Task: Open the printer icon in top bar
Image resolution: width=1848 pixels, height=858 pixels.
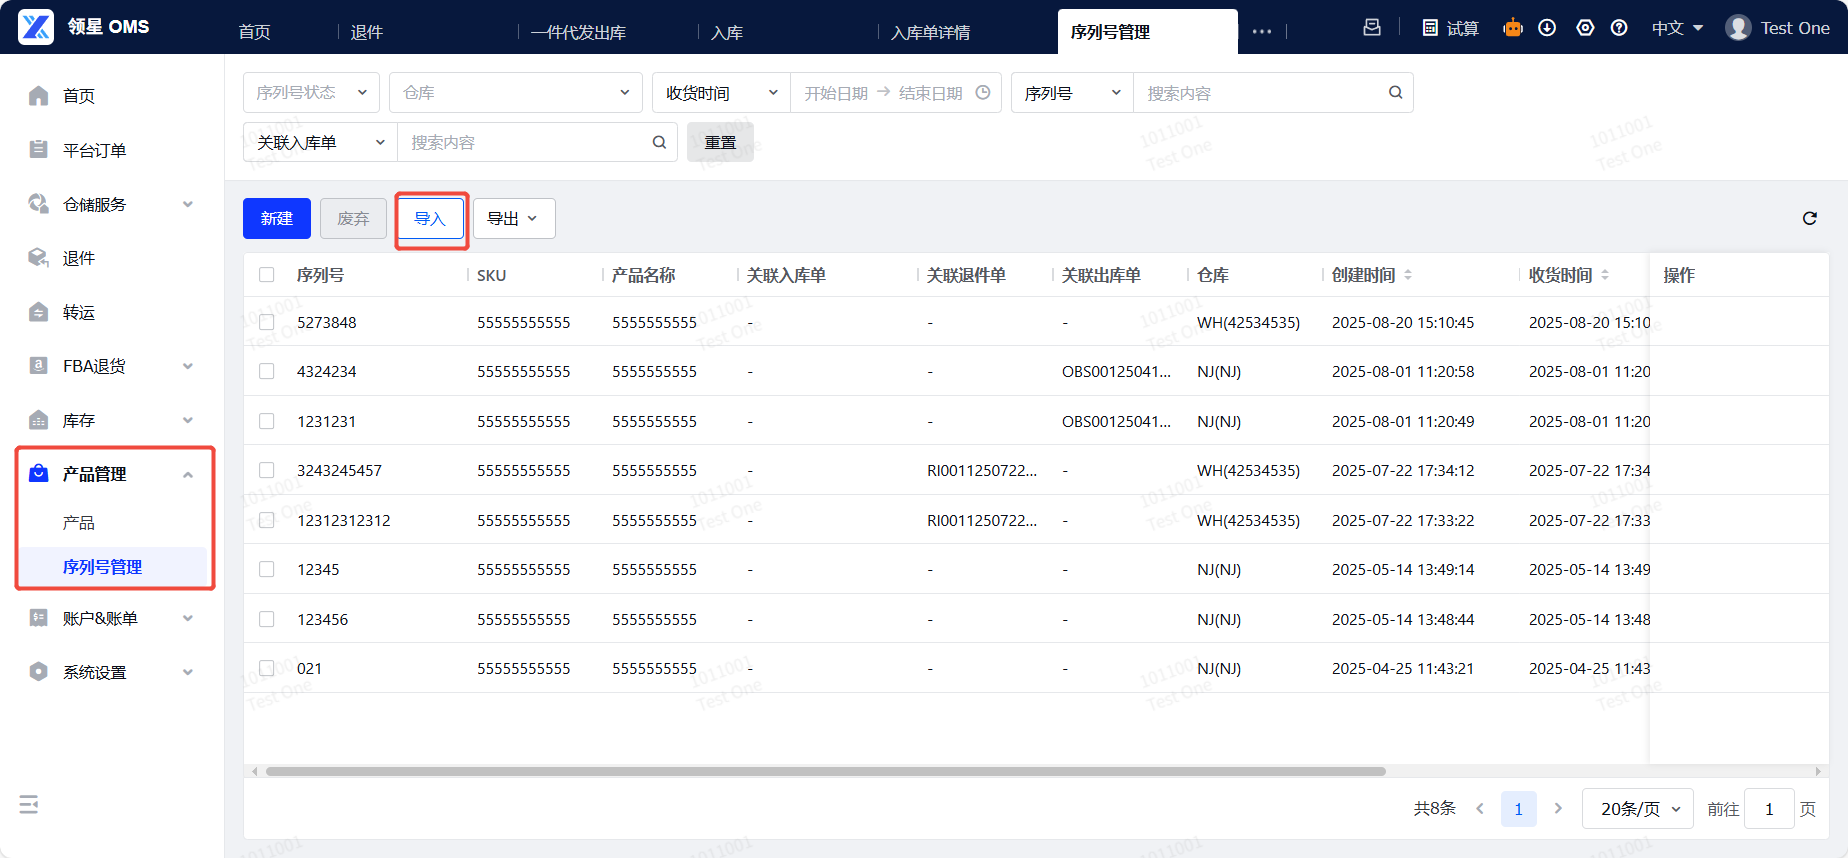Action: point(1372,28)
